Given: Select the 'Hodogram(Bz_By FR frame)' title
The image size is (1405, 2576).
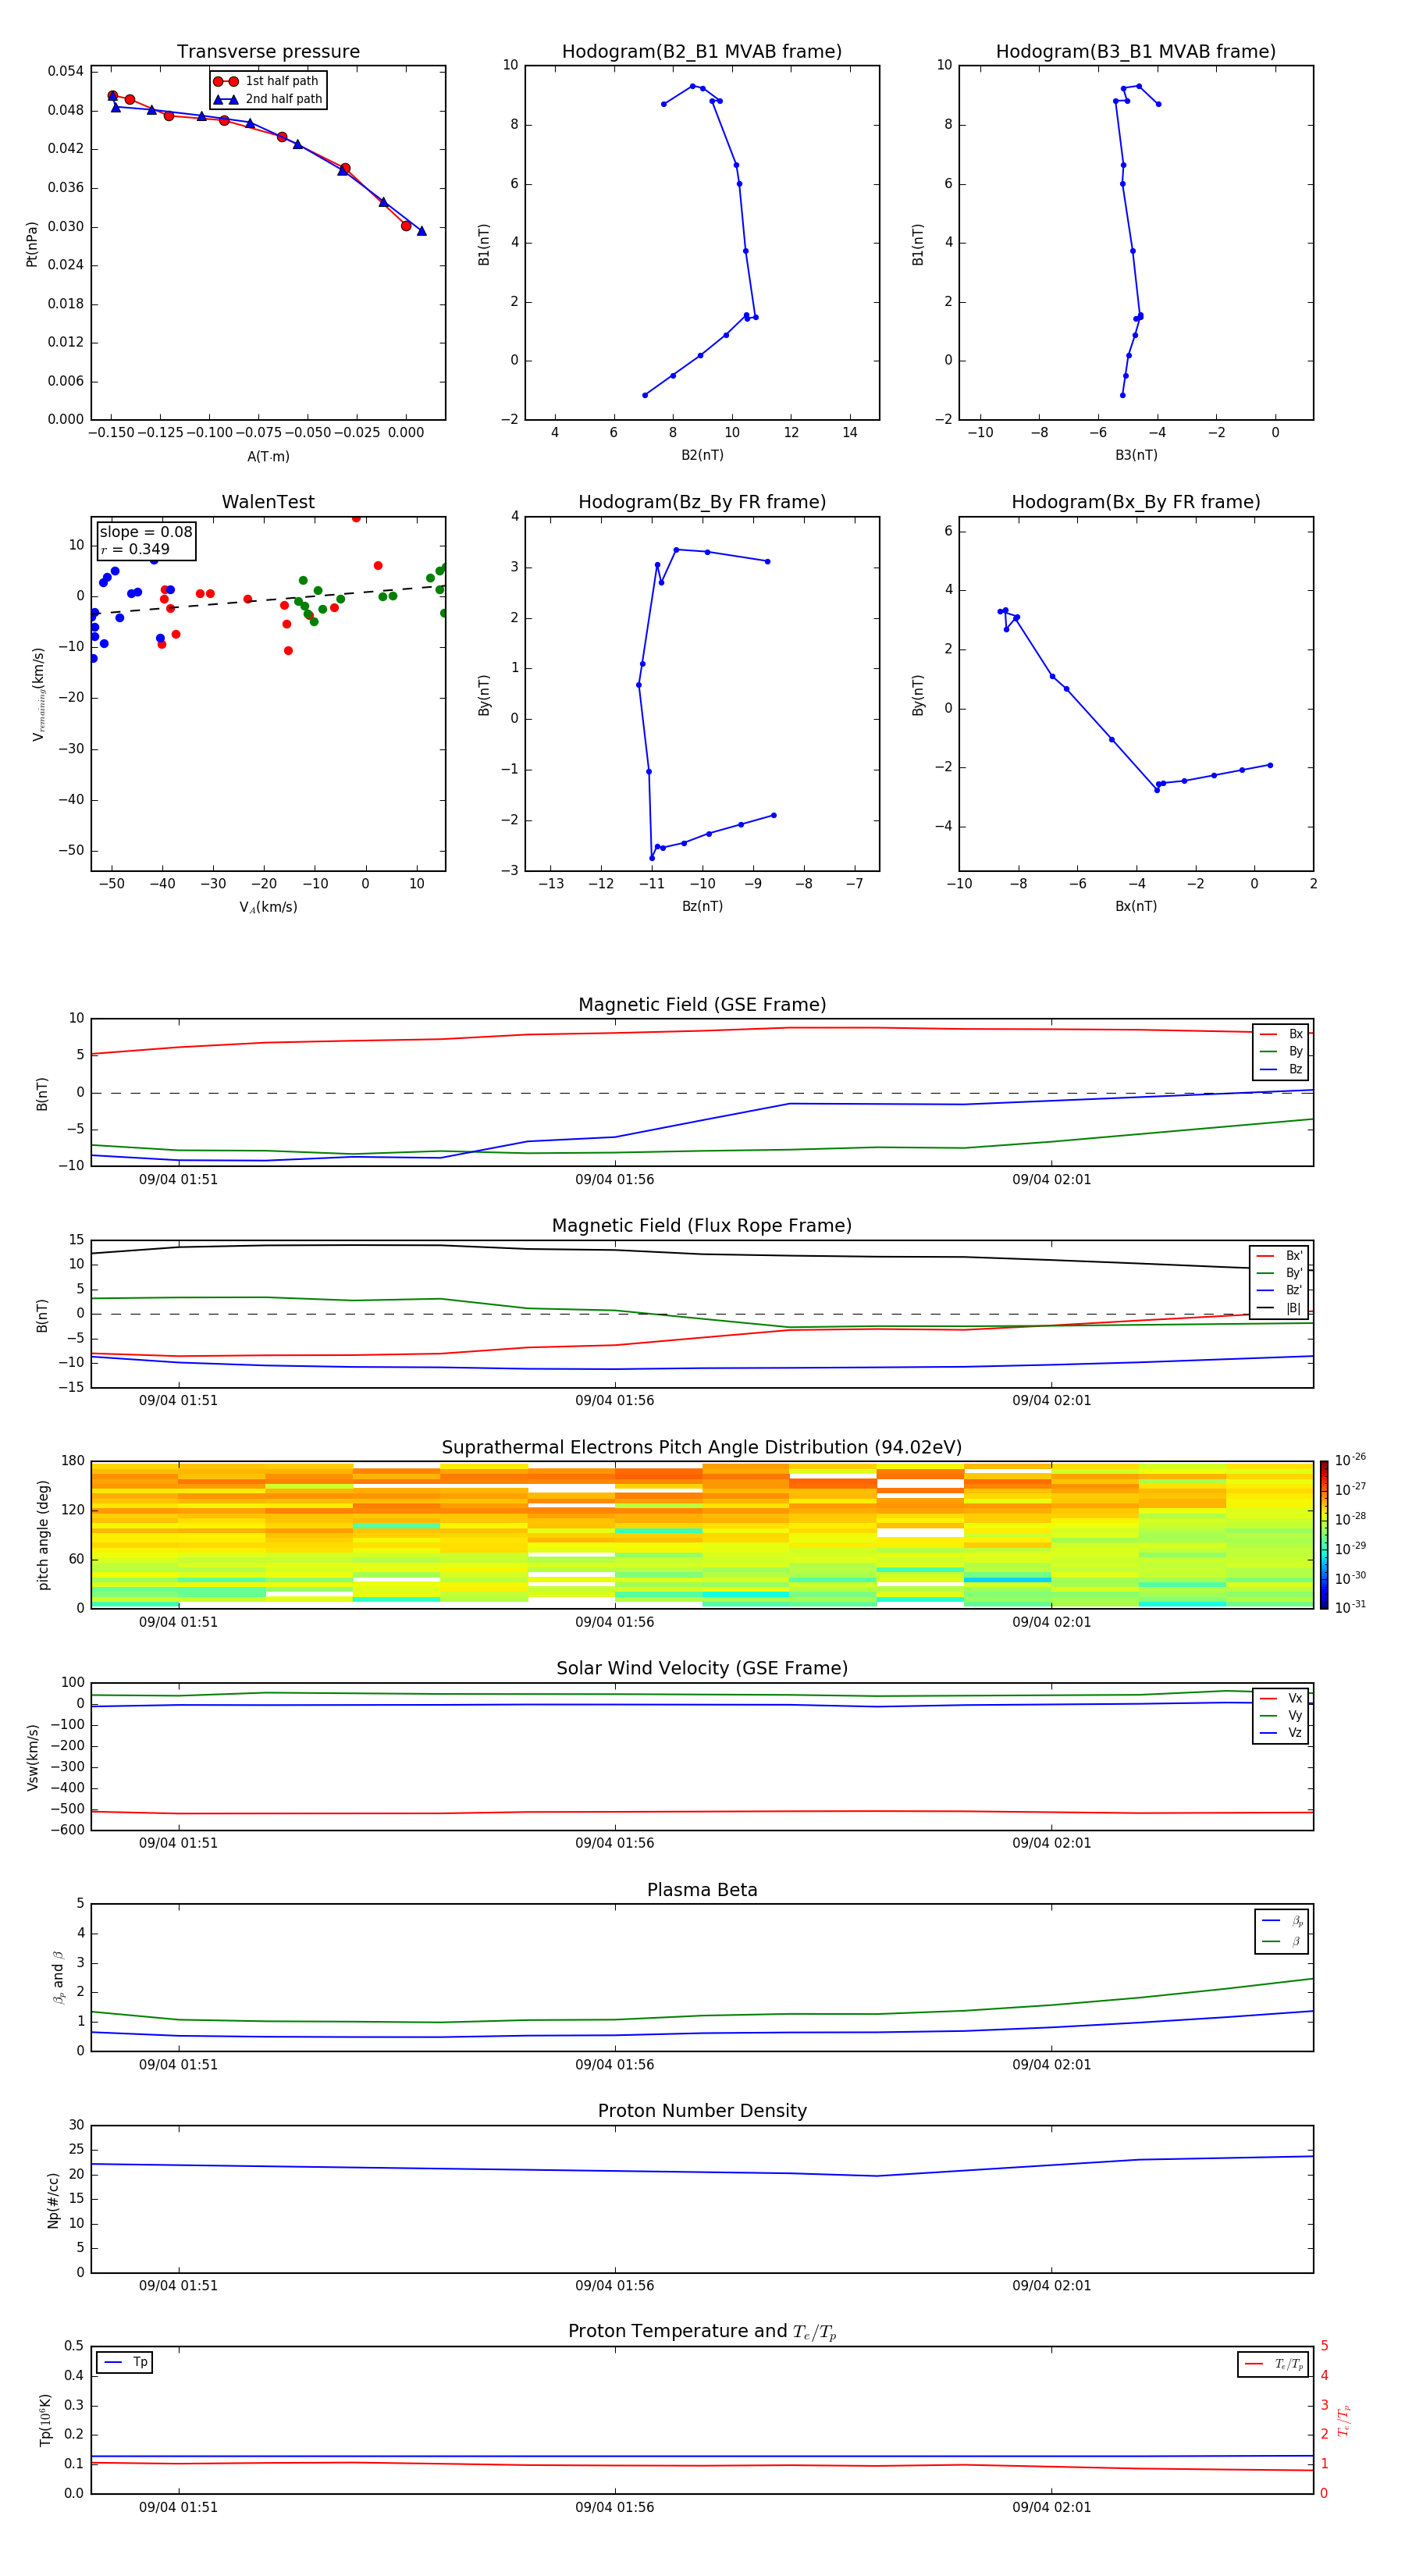Looking at the screenshot, I should pos(702,502).
